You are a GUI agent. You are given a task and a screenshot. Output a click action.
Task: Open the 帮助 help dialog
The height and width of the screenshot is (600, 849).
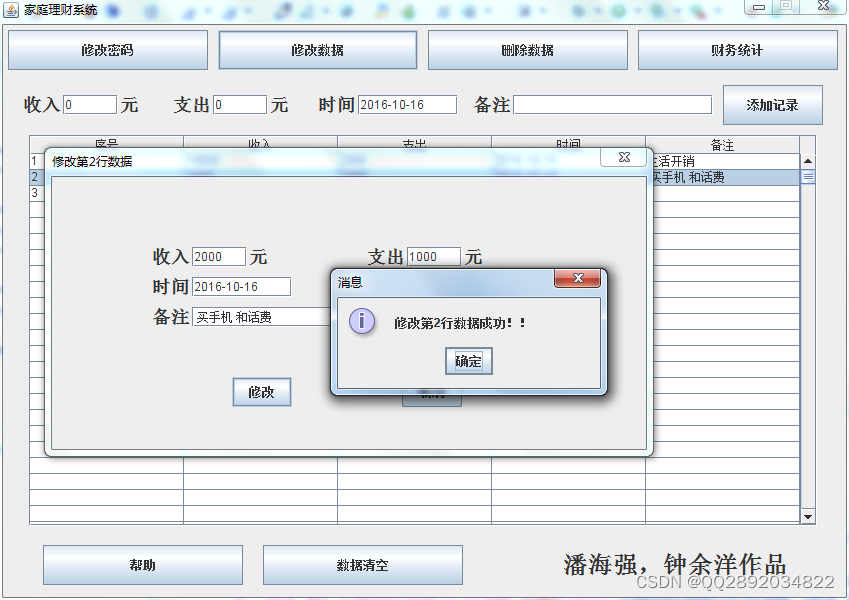coord(142,564)
